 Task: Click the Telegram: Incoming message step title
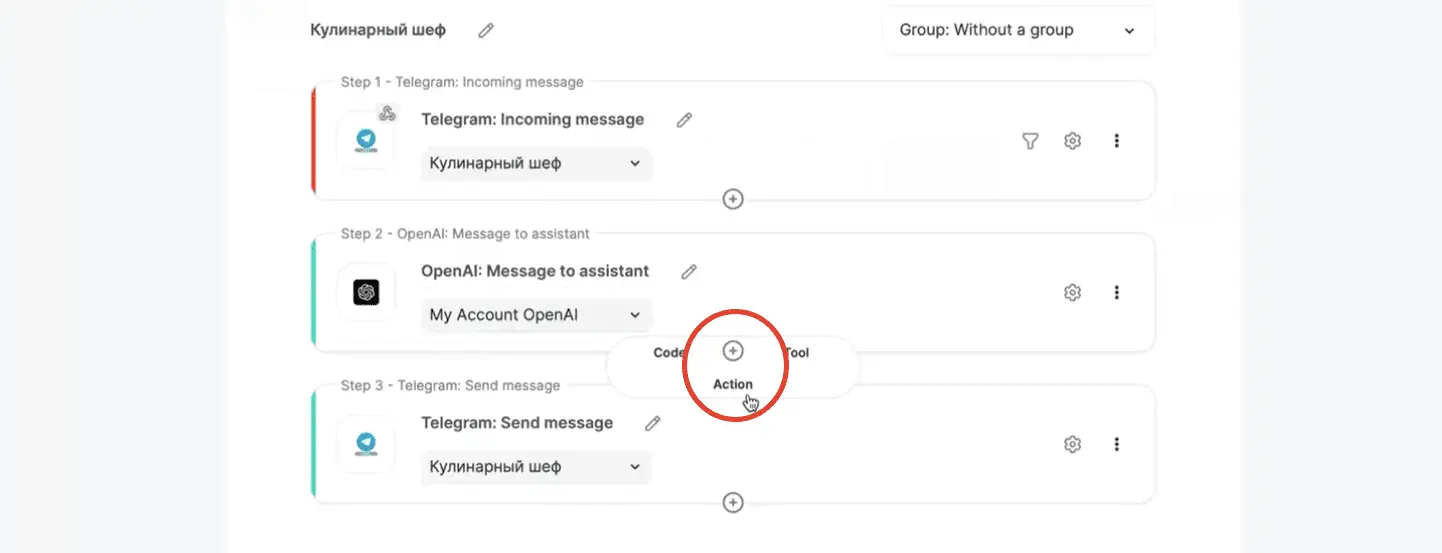(x=533, y=120)
